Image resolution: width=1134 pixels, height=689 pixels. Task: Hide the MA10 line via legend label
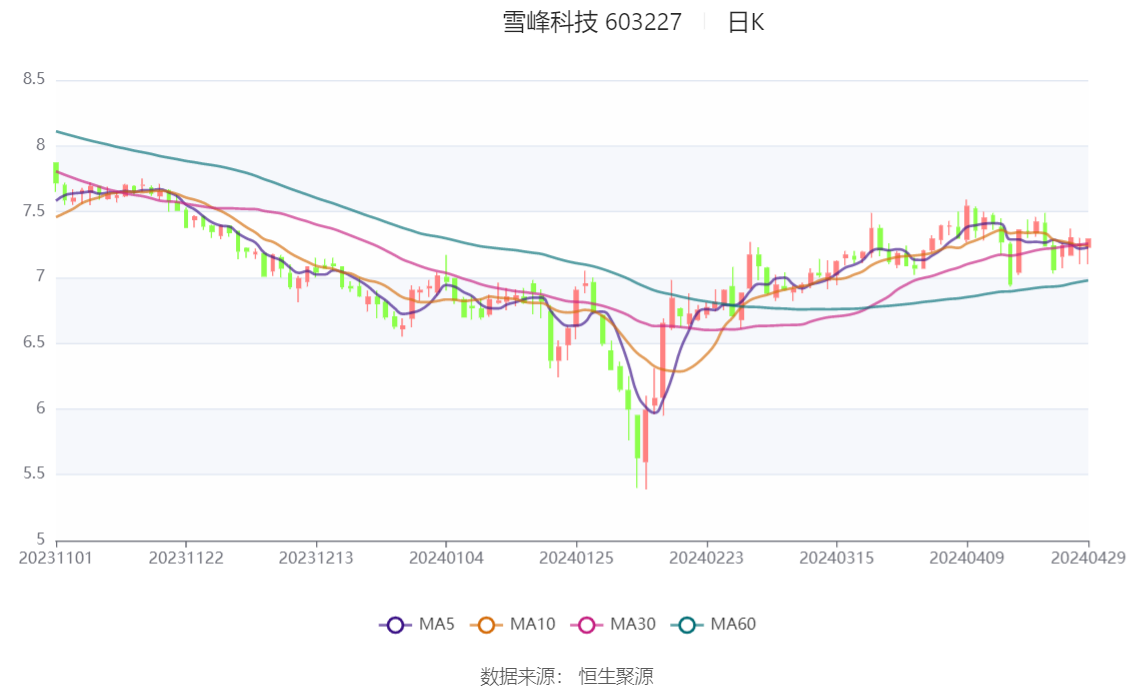[x=532, y=624]
